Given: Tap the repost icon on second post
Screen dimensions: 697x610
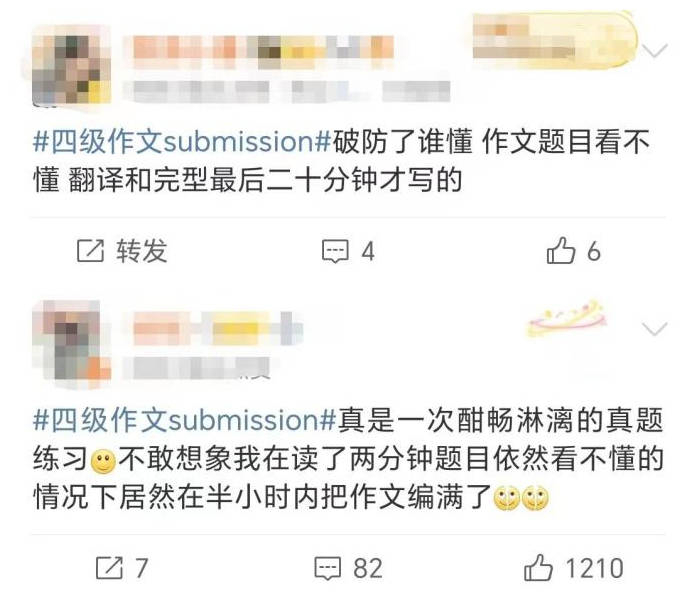Looking at the screenshot, I should 109,568.
